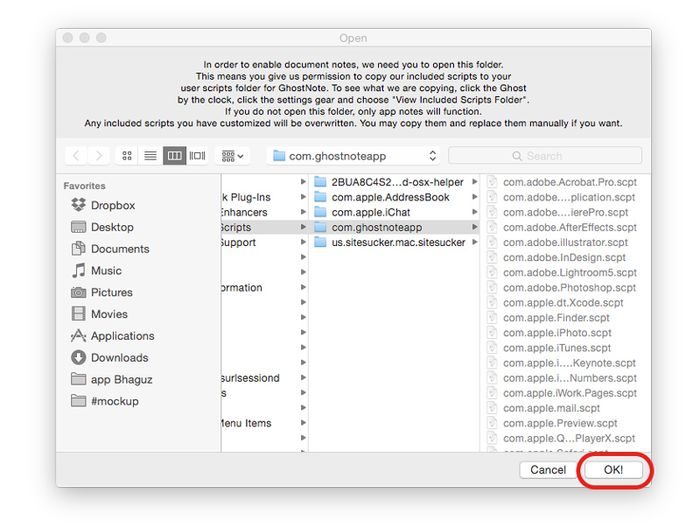Open Desktop in Favorites sidebar
Viewport: 700px width, 528px height.
click(x=102, y=227)
